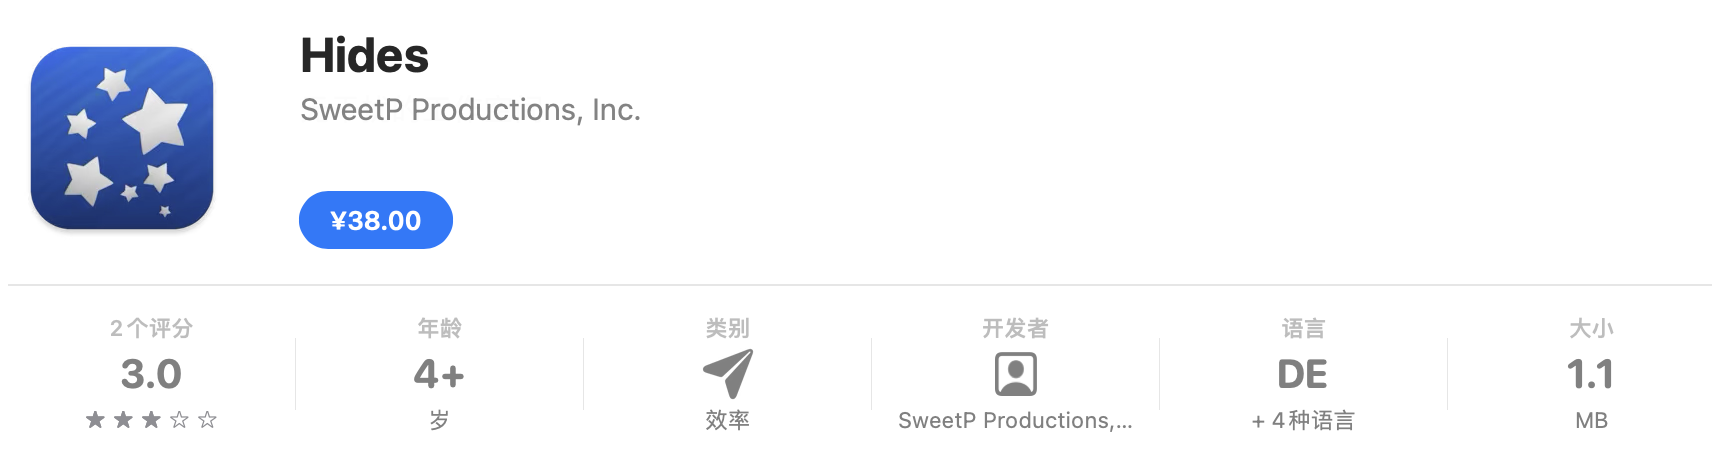Screen dimensions: 1712x462
Task: Select the 2个评分 ratings label
Action: 151,328
